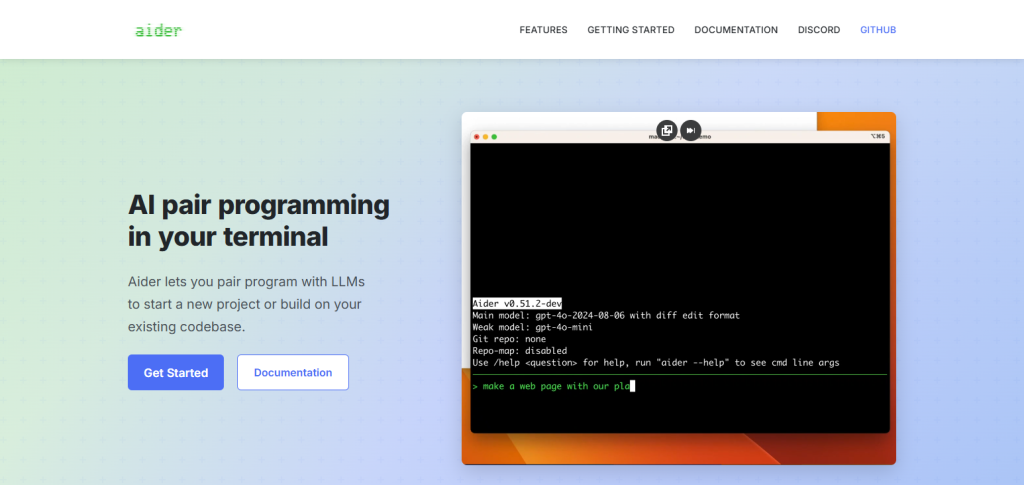Click the skip-forward button on the demo video
Screen dimensions: 1024x485
691,131
